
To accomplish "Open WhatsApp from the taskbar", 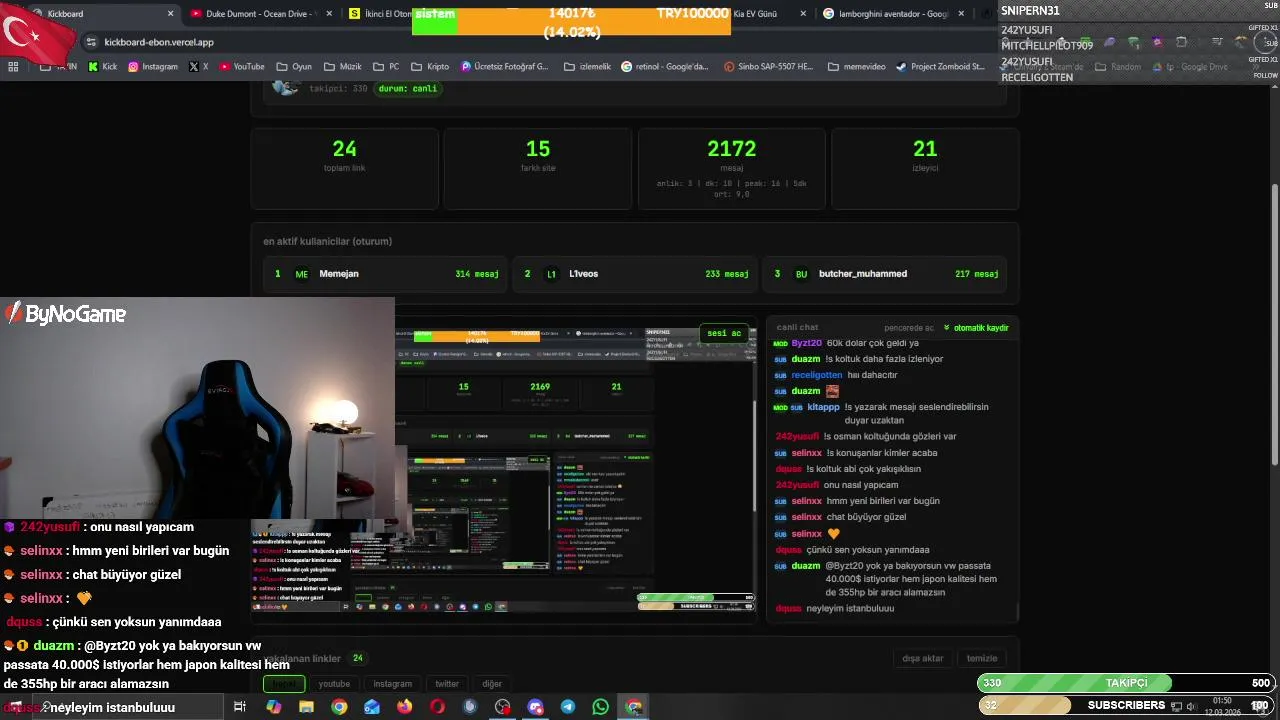I will [x=600, y=707].
